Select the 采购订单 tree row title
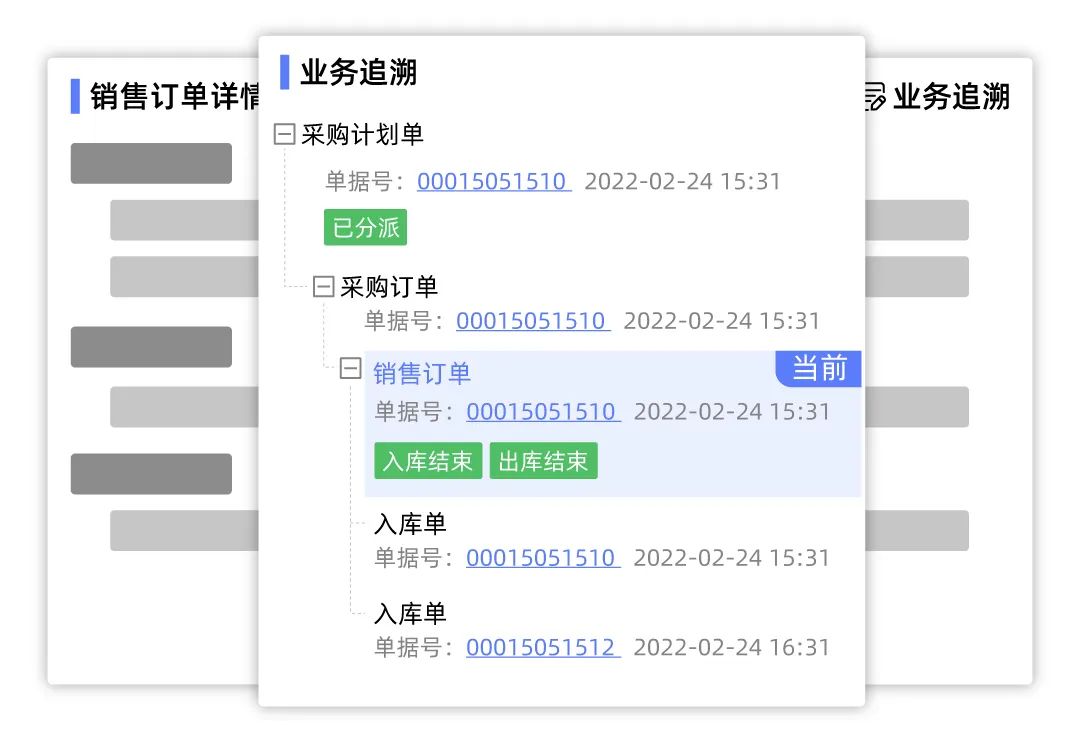 (389, 287)
